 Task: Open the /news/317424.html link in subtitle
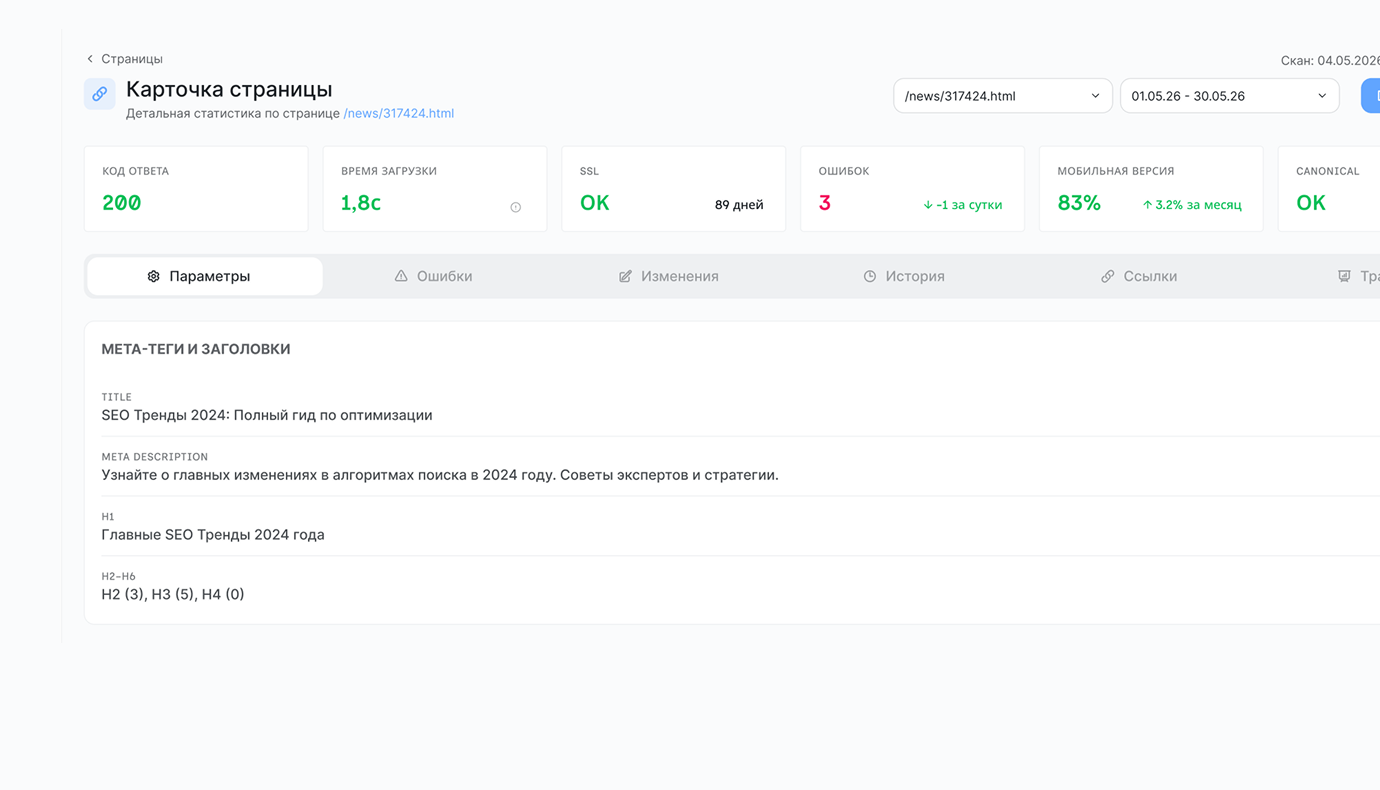(x=398, y=114)
